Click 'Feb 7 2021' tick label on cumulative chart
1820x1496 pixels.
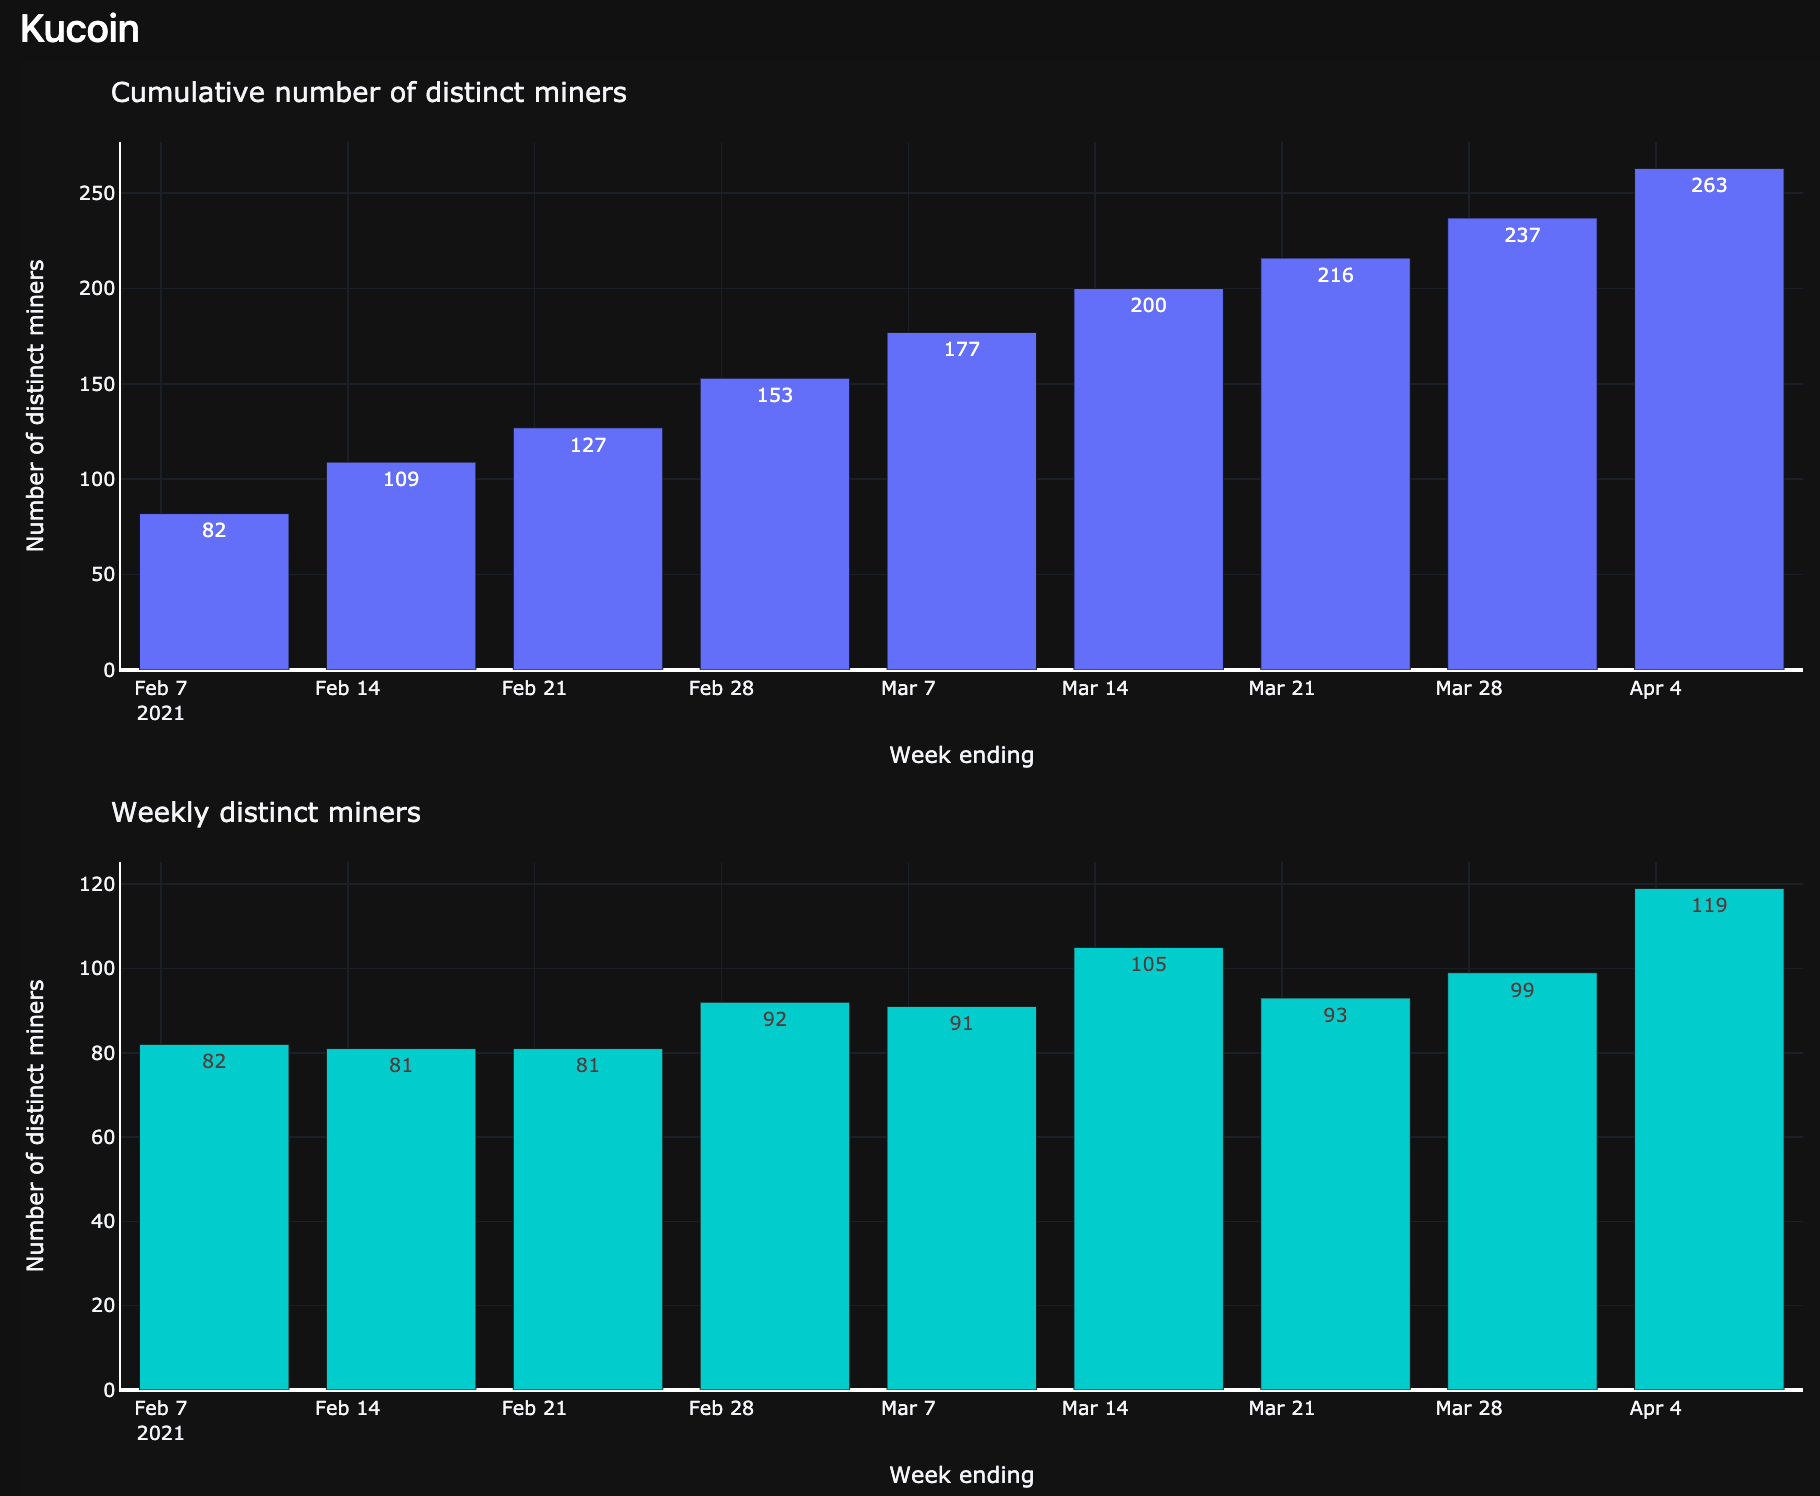point(161,700)
